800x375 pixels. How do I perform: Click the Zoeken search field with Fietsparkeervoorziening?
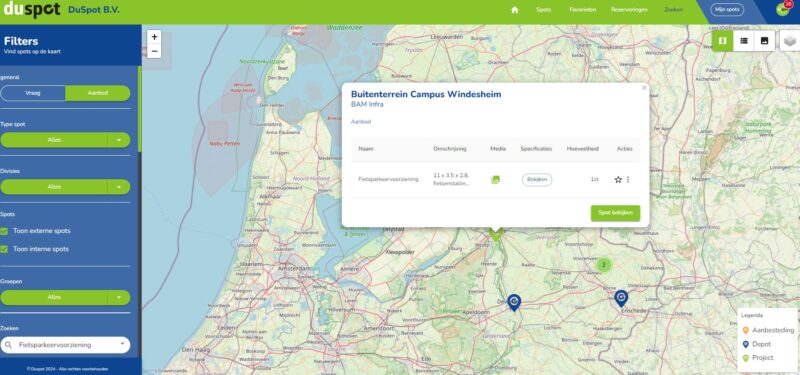(x=65, y=345)
